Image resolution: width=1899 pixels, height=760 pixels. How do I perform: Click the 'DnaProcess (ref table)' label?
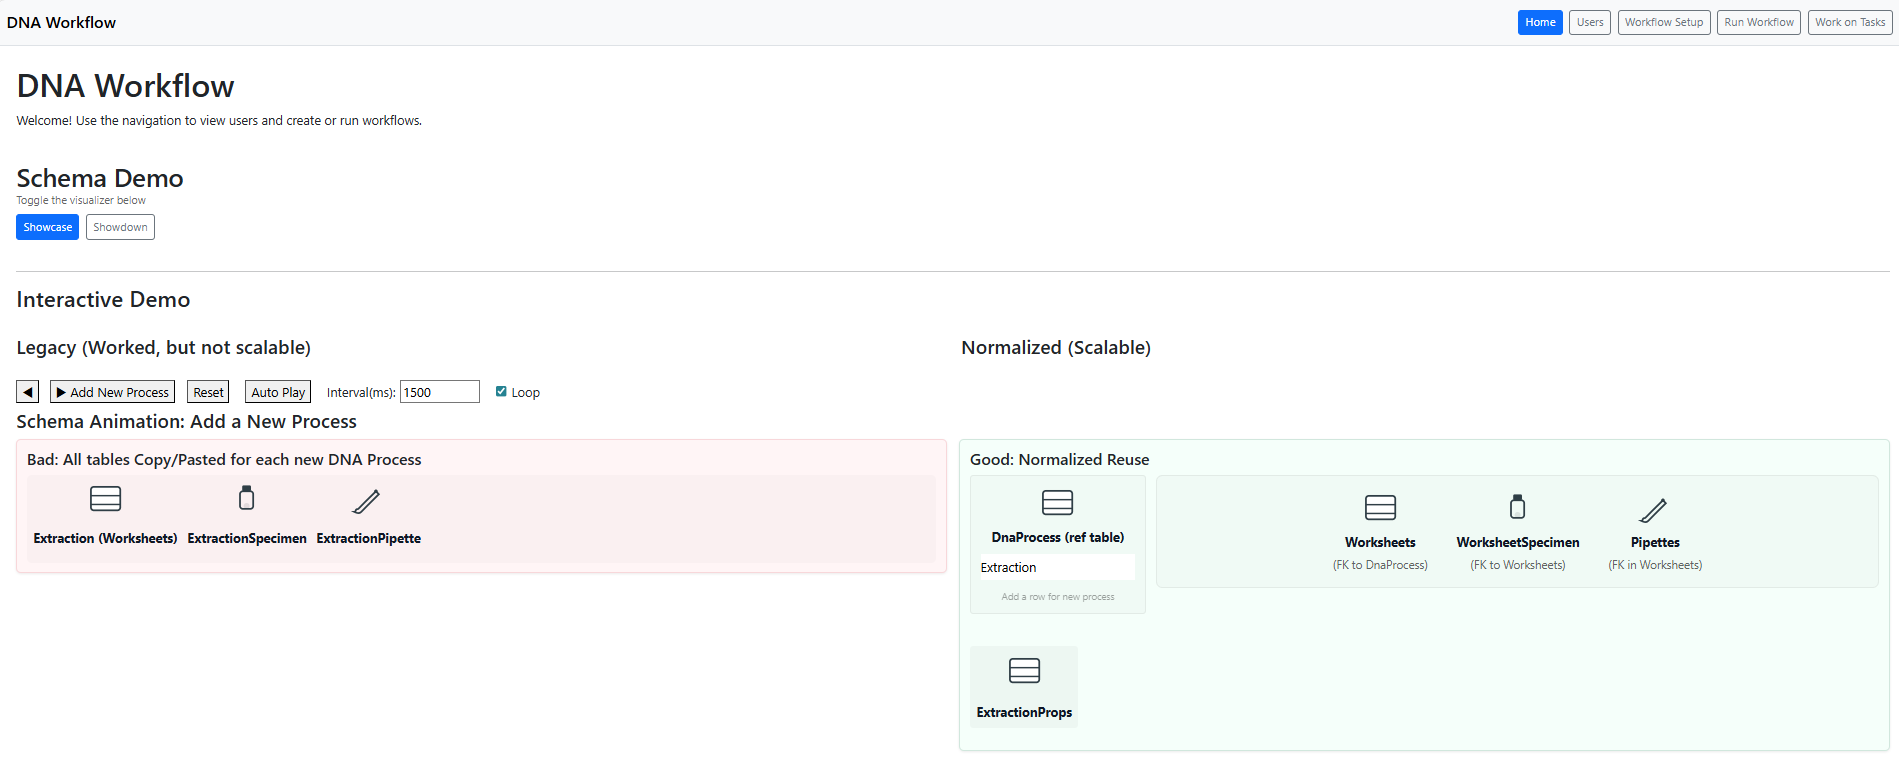tap(1058, 537)
